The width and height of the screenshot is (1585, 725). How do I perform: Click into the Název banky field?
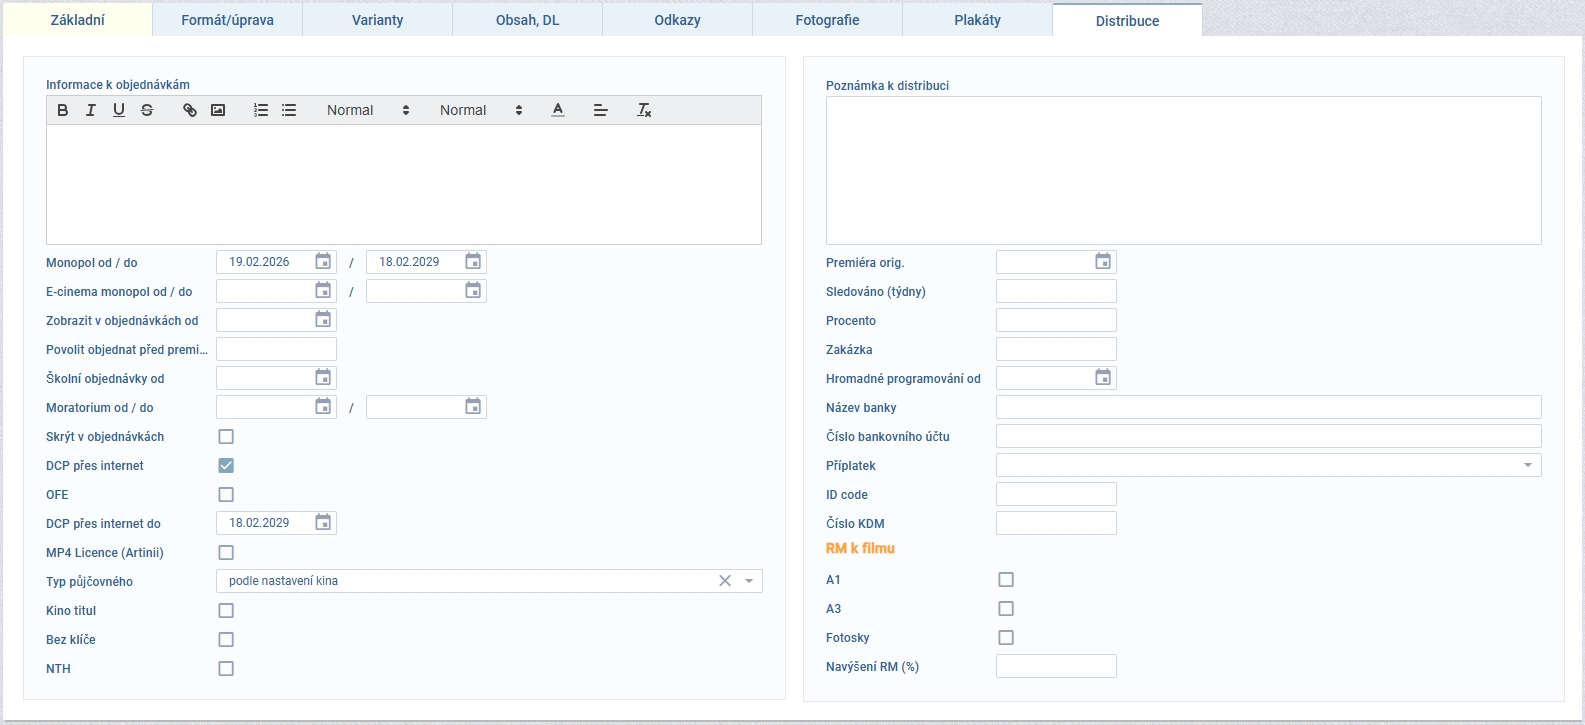(x=1268, y=407)
